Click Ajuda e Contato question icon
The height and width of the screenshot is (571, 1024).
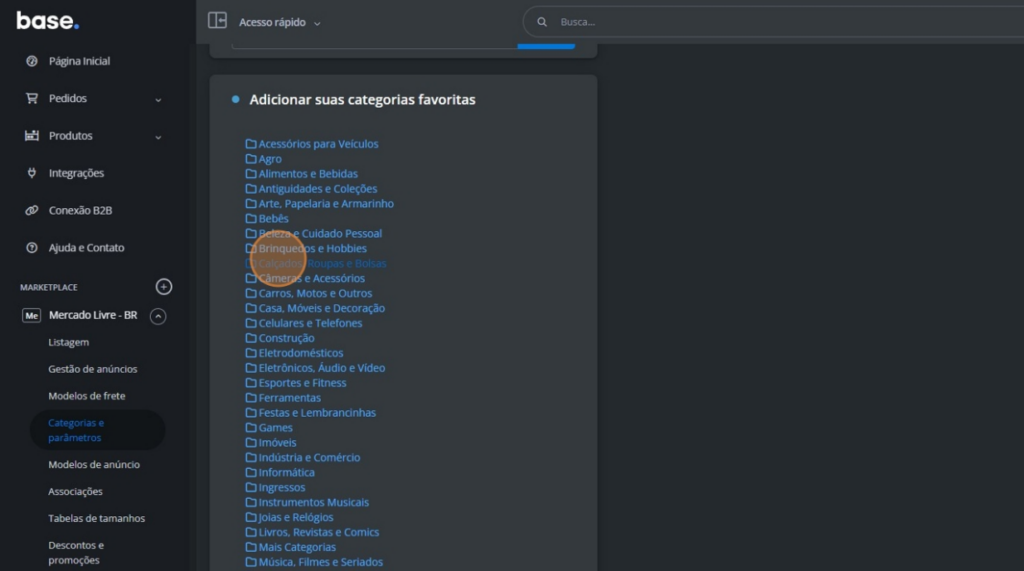(31, 248)
